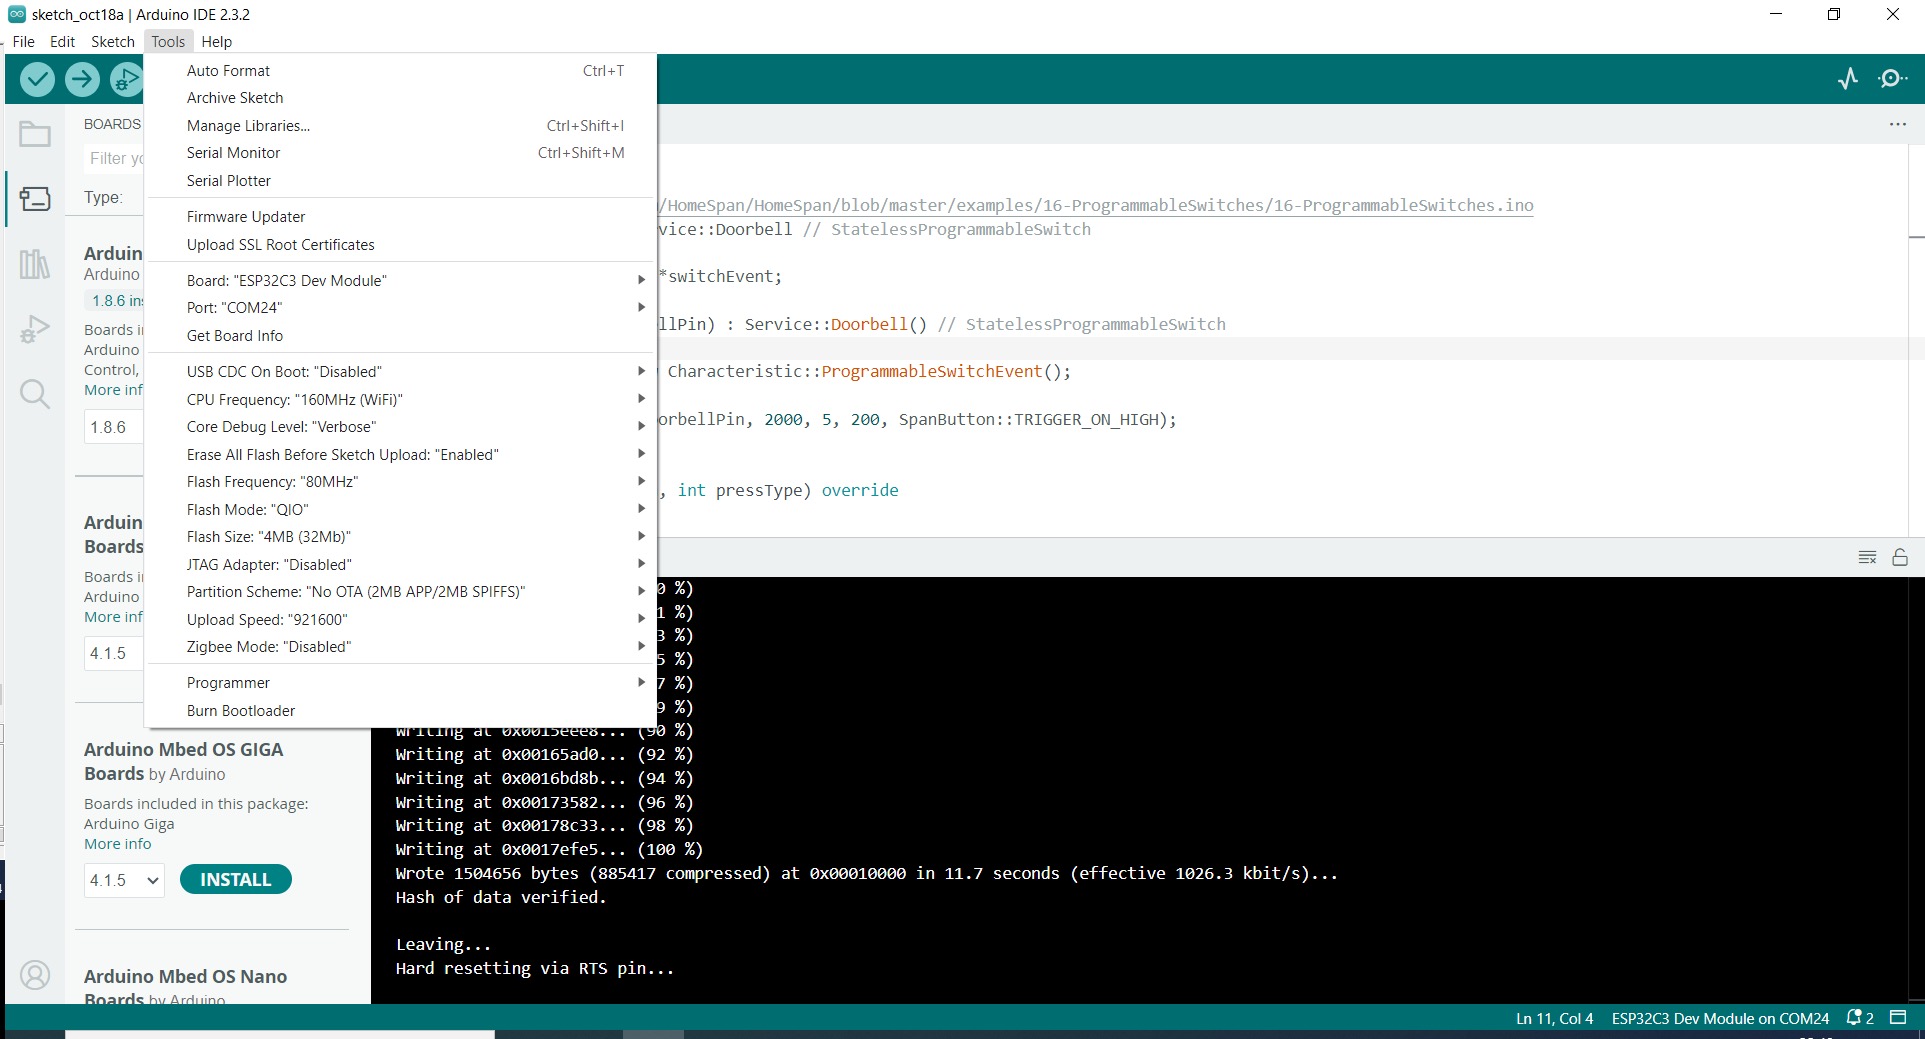Open the Sketch menu

[113, 42]
